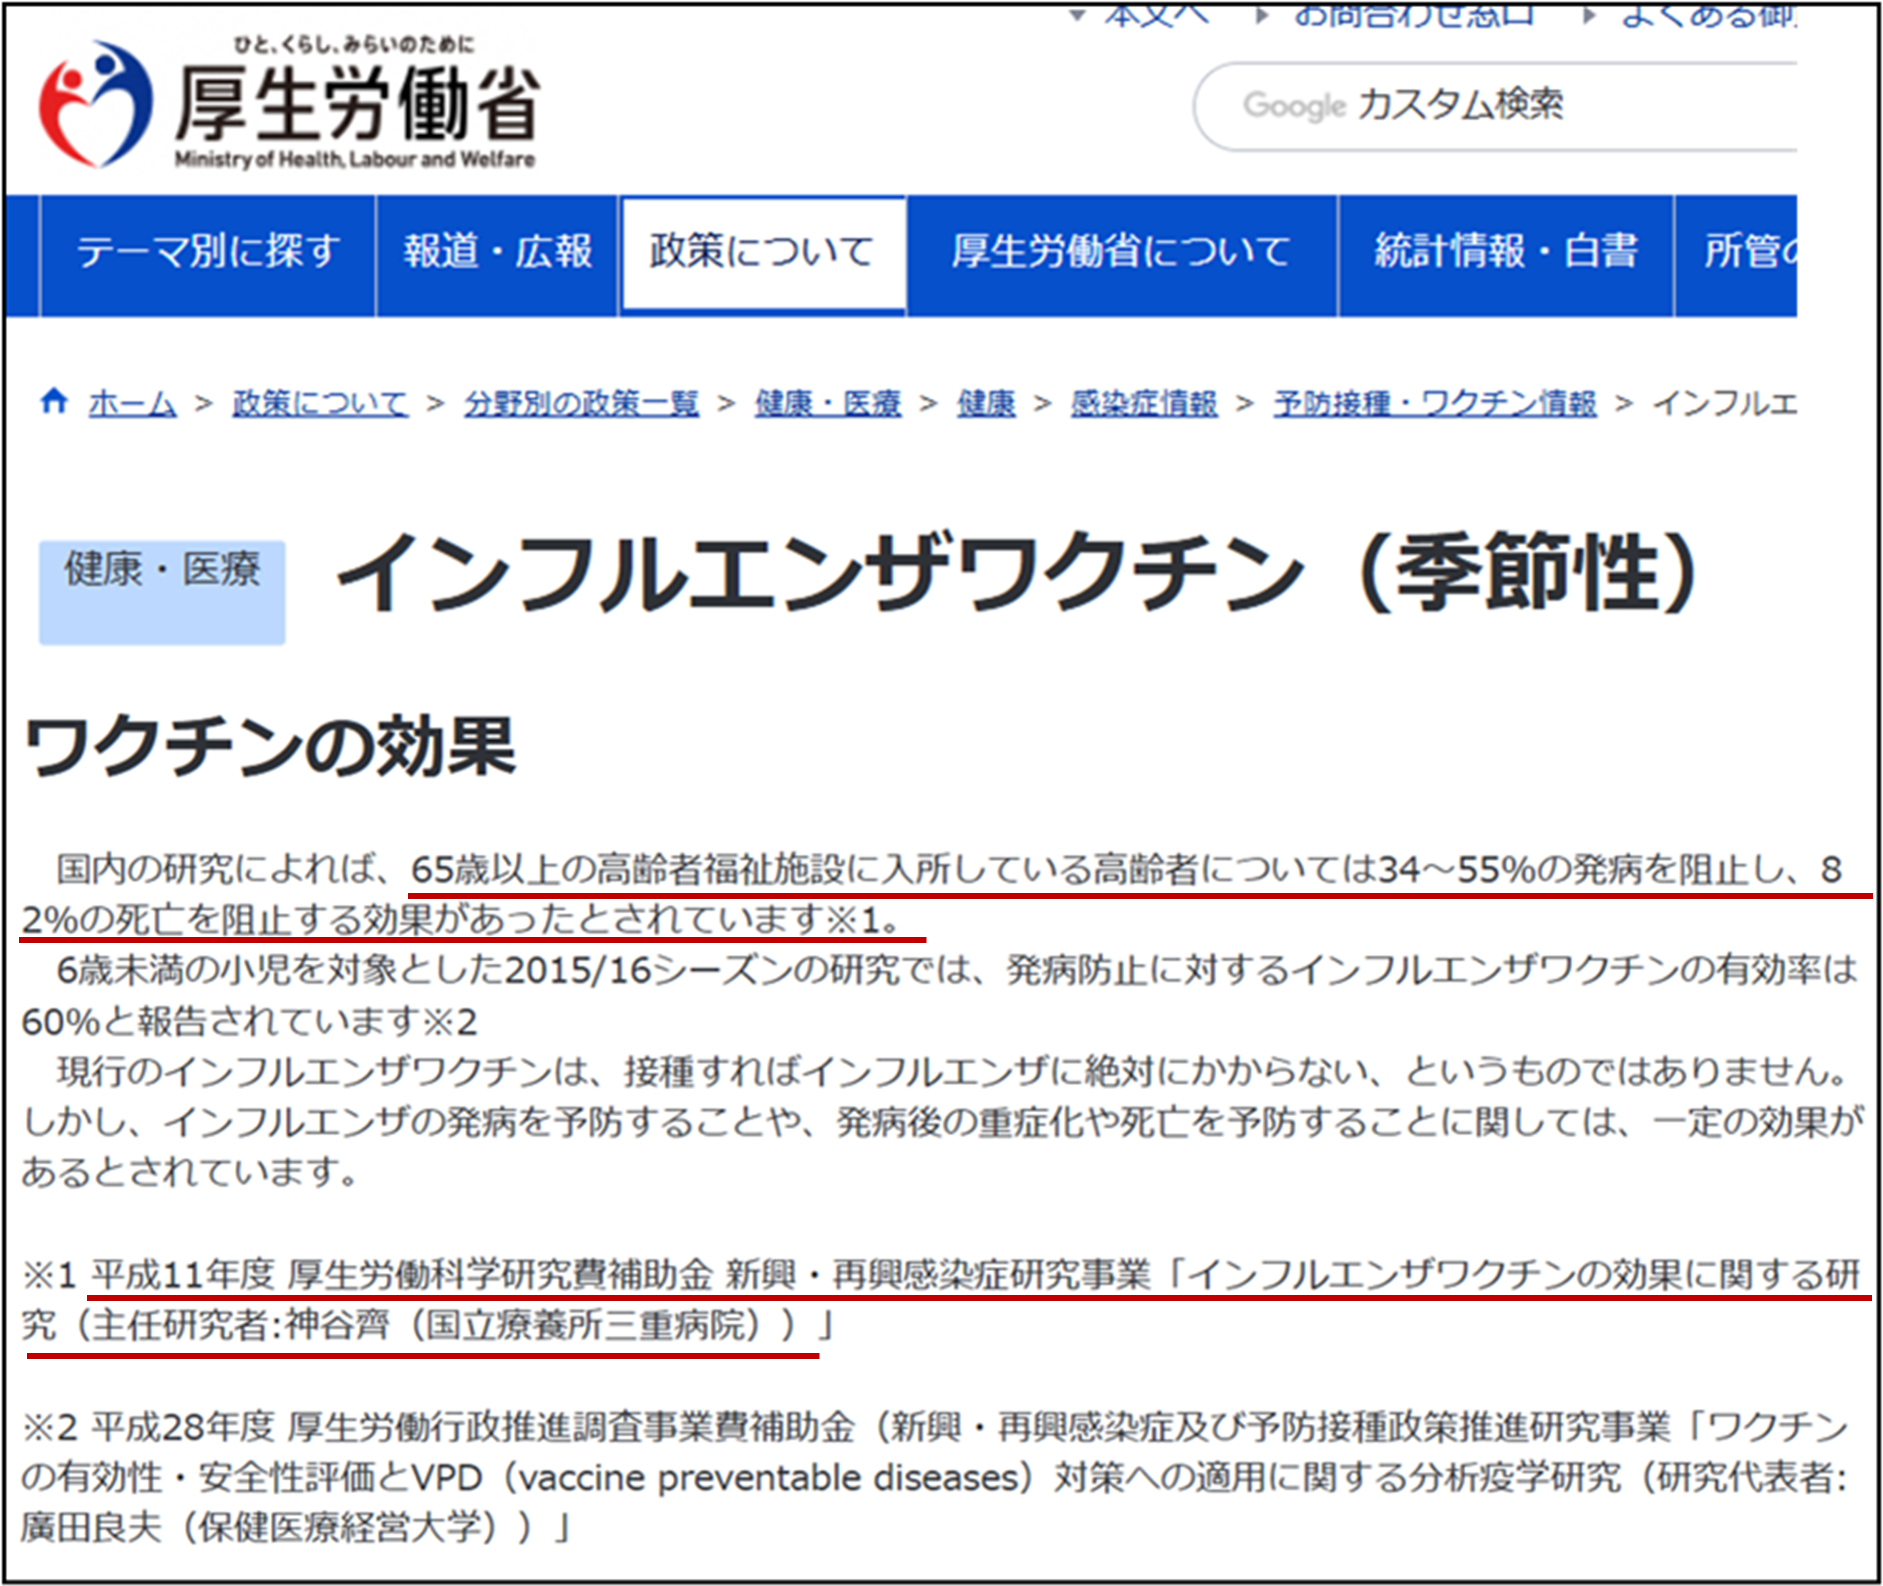Navigate to 感染症情報 breadcrumb link
The image size is (1883, 1586).
tap(1144, 403)
